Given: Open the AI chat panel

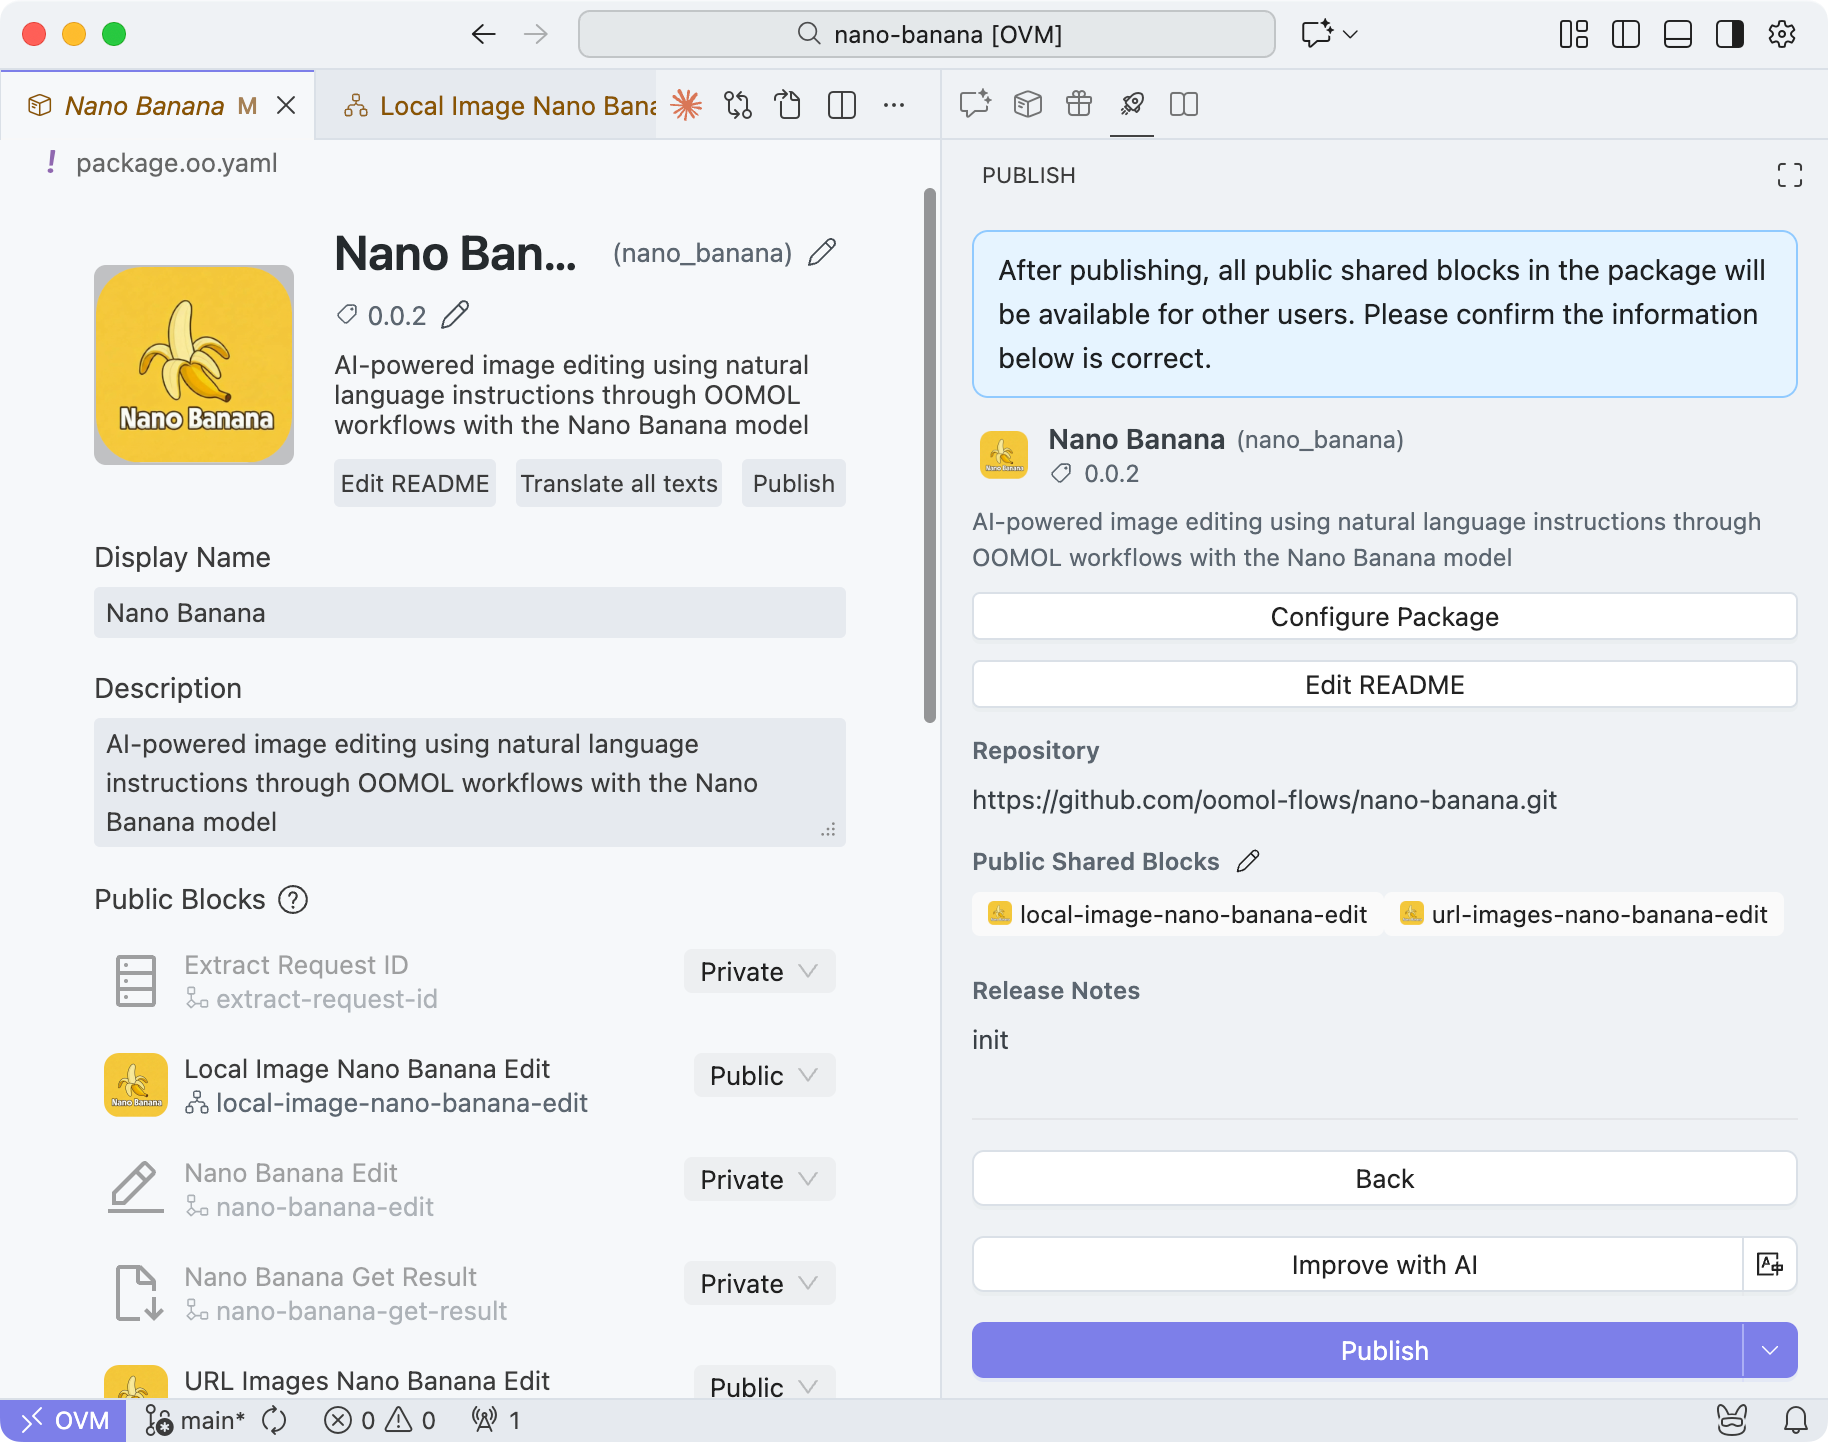Looking at the screenshot, I should [975, 105].
